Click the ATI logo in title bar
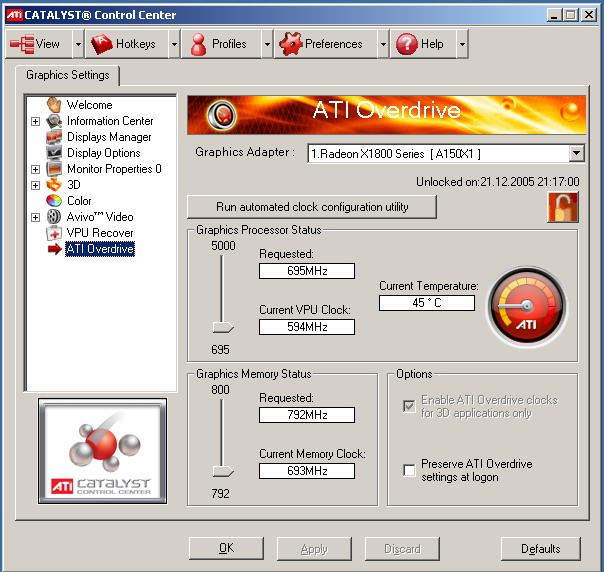This screenshot has width=604, height=572. 14,15
